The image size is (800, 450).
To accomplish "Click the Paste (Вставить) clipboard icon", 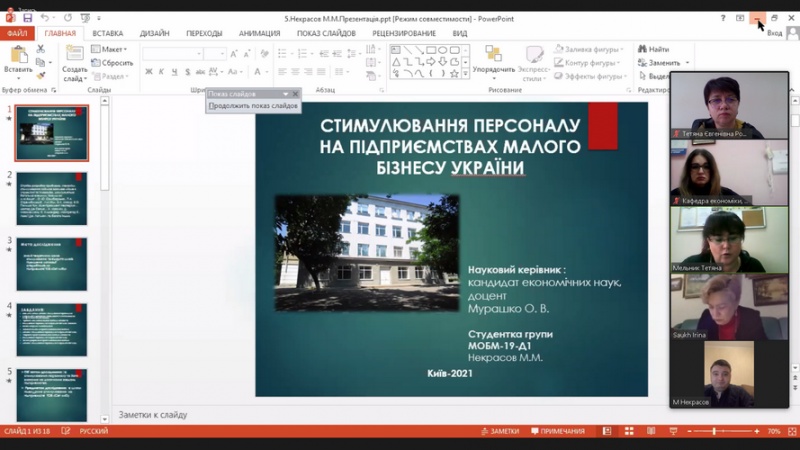I will pyautogui.click(x=17, y=56).
